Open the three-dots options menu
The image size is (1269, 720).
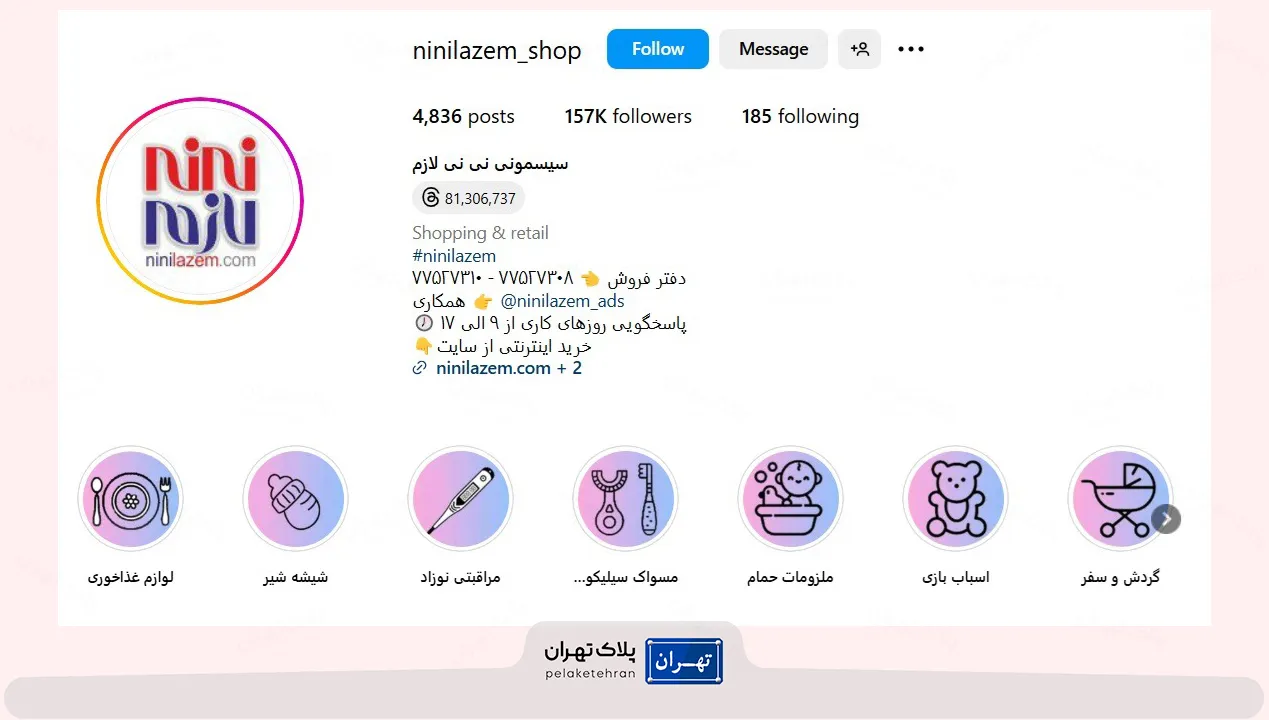911,49
